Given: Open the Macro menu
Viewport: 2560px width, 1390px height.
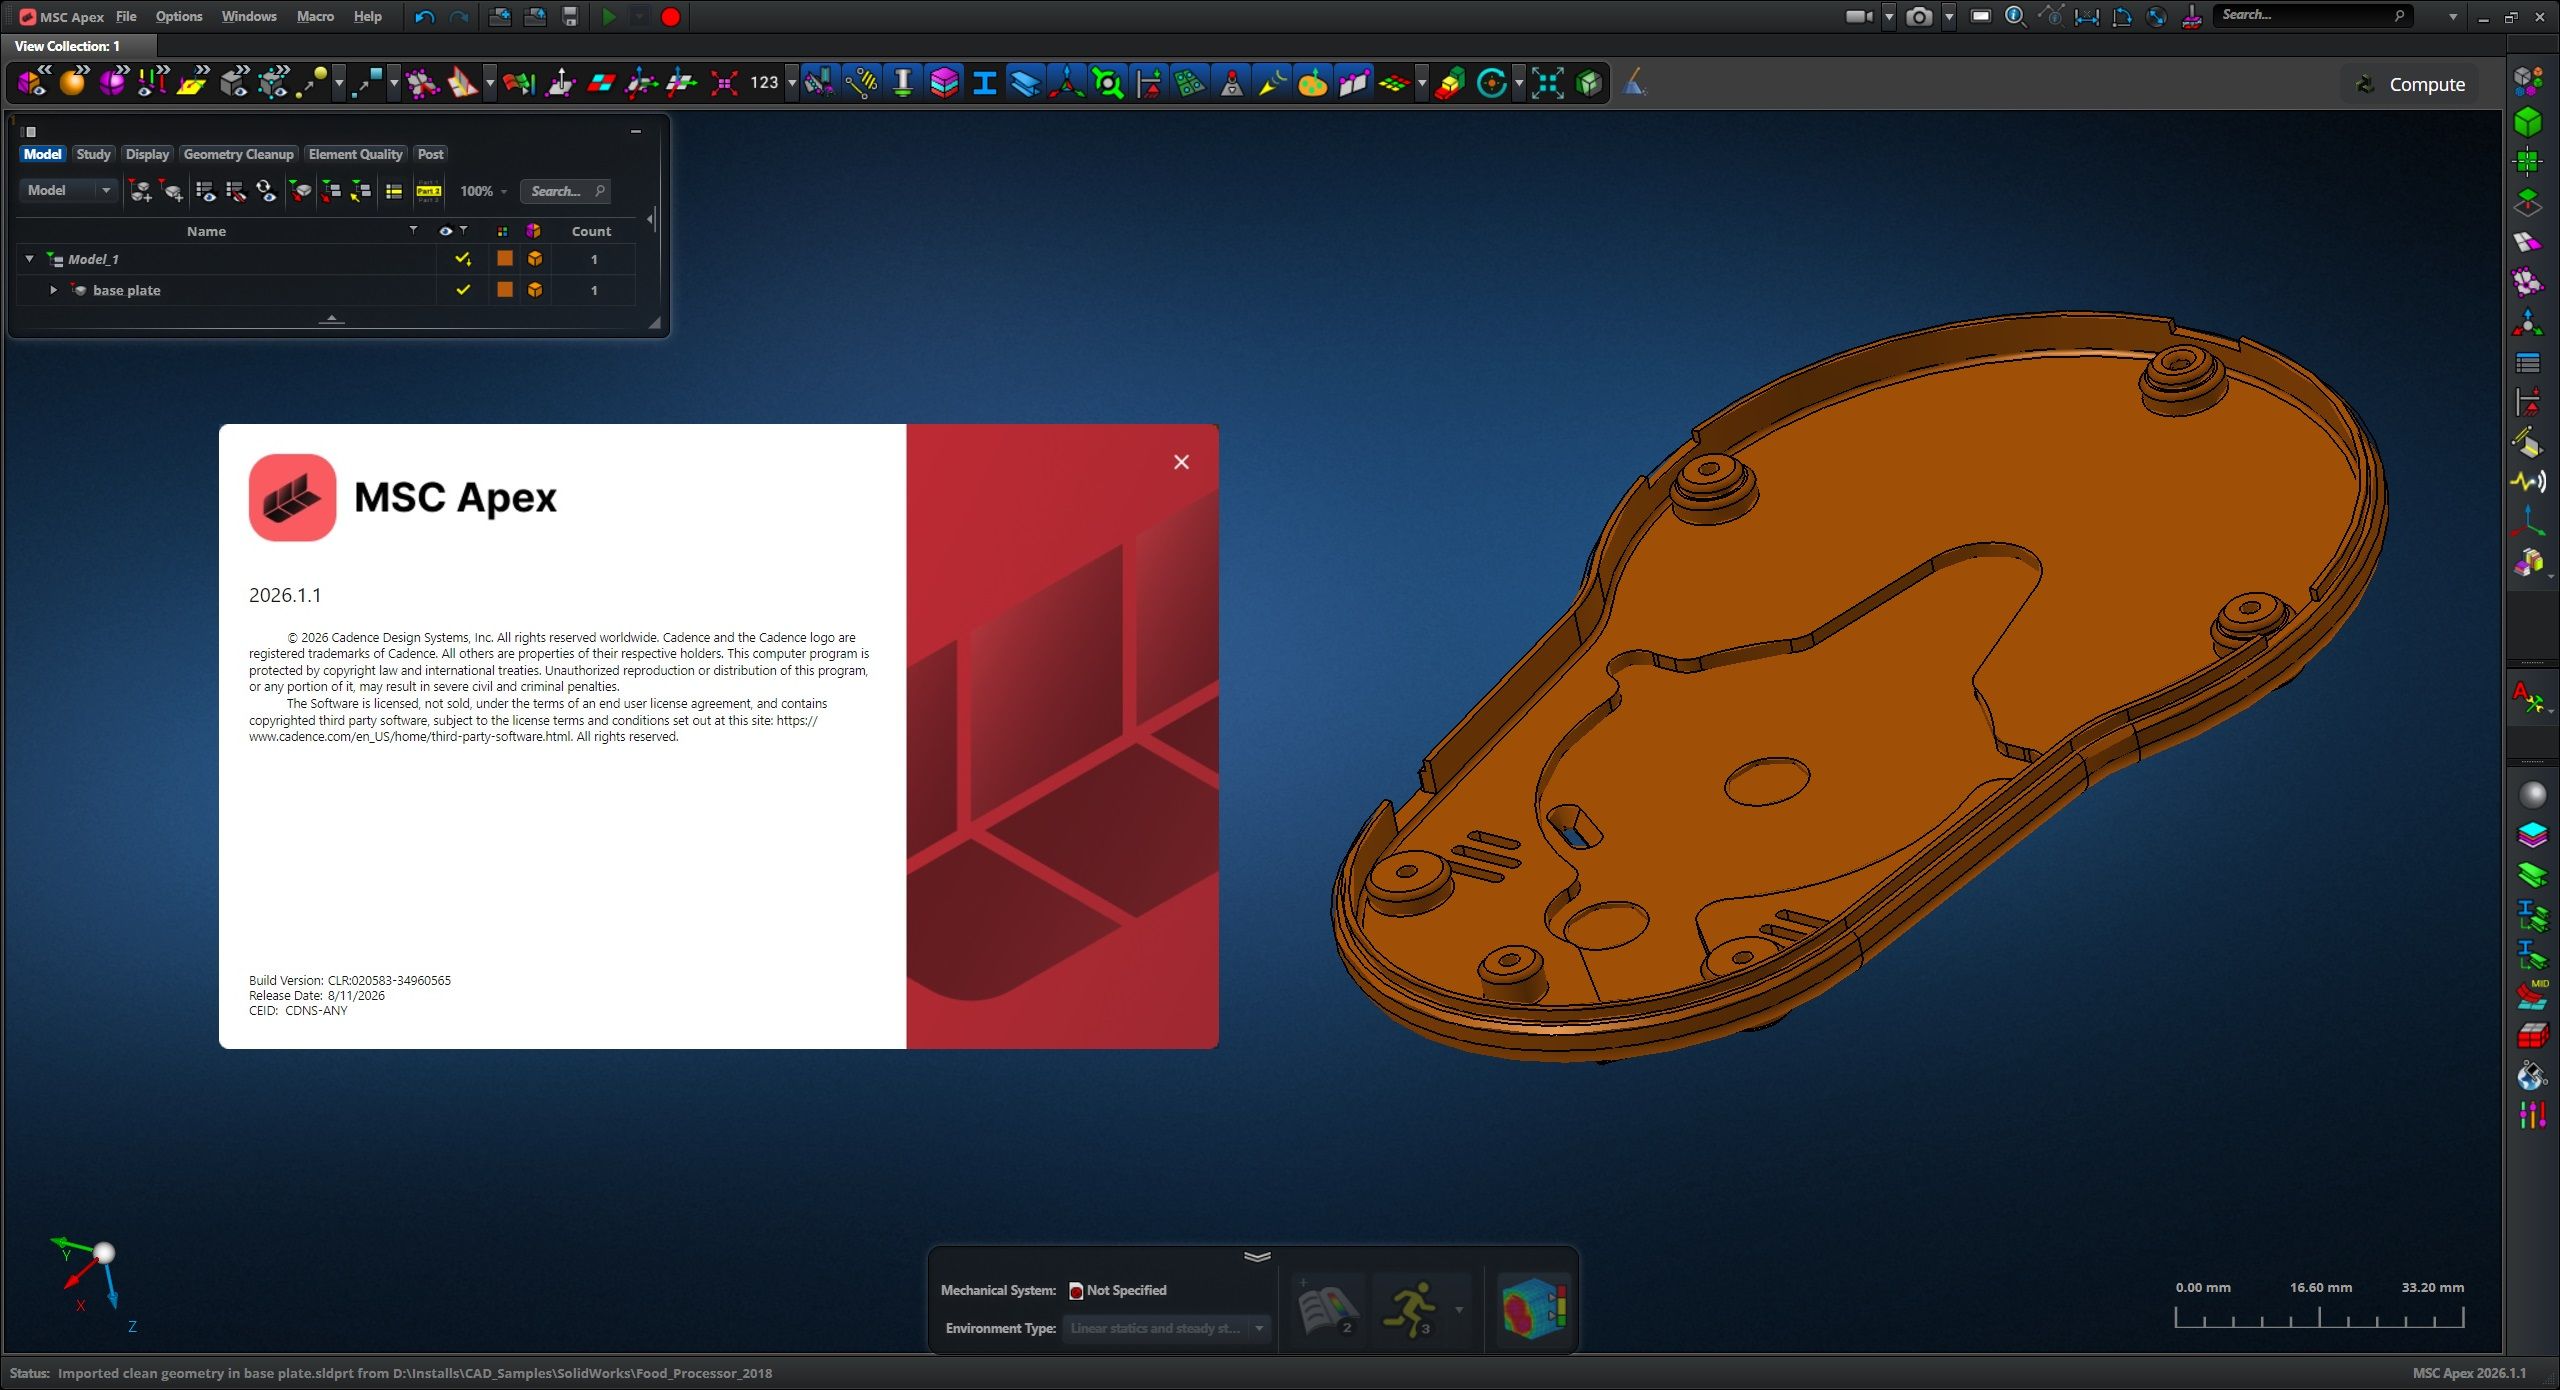Looking at the screenshot, I should (x=315, y=17).
